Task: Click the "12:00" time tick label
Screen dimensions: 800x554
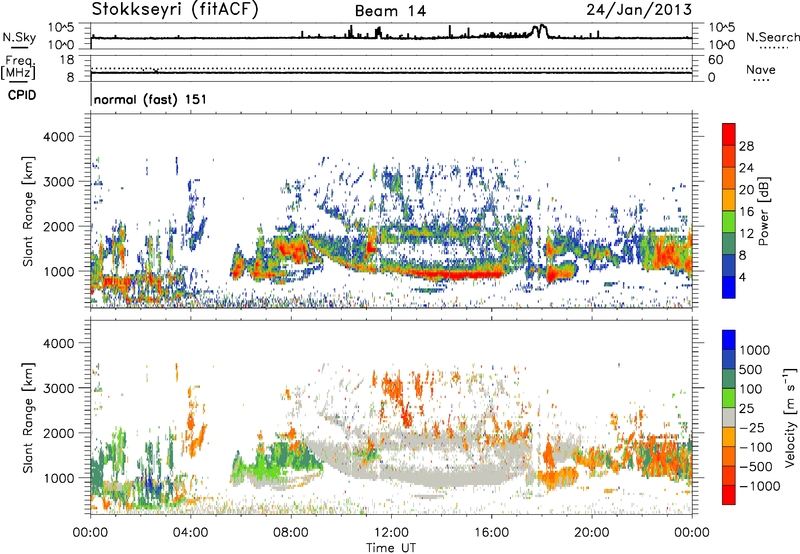Action: 391,533
